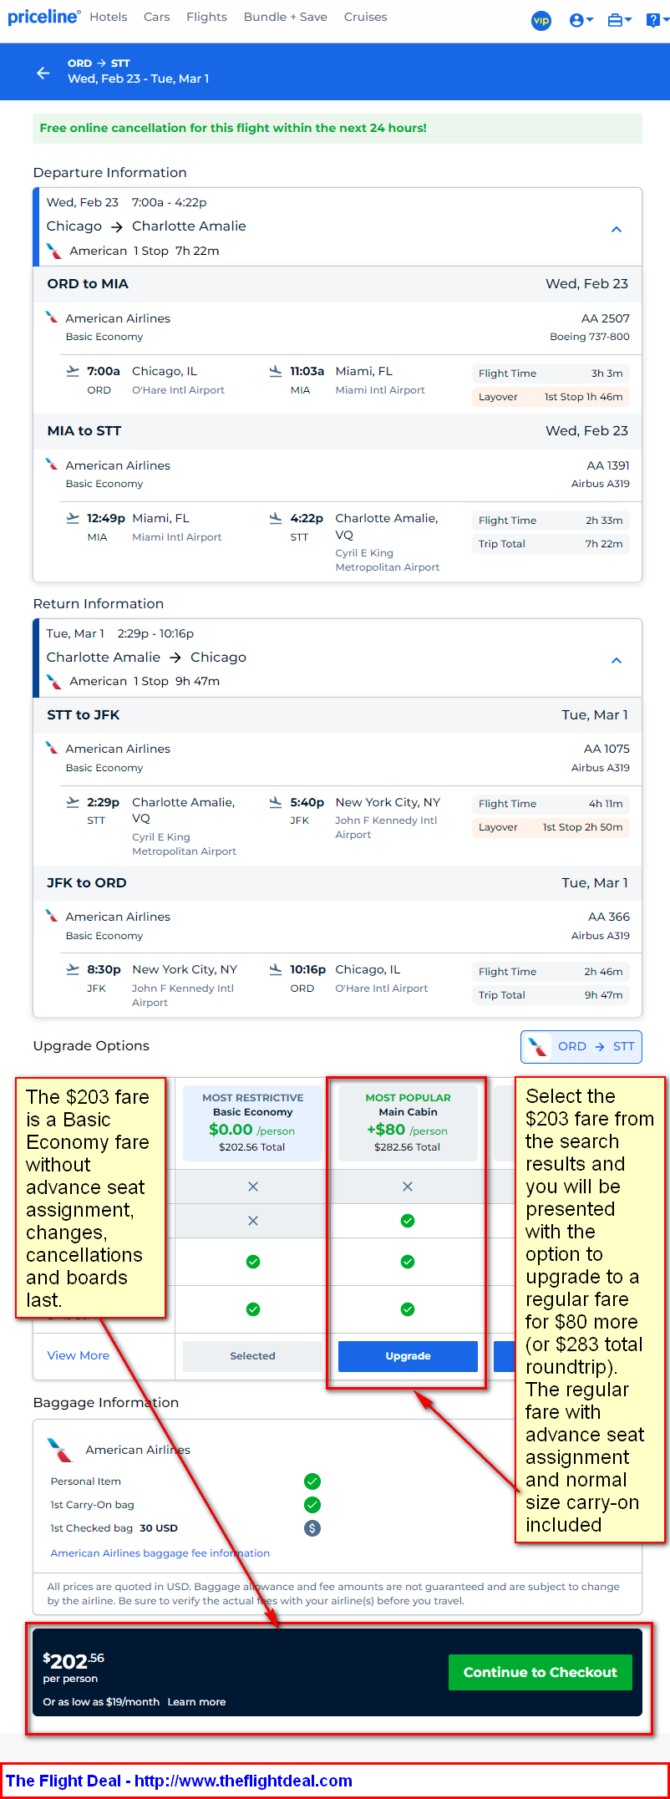Image resolution: width=670 pixels, height=1799 pixels.
Task: Select the ORD to STT leg tab
Action: coord(581,1046)
